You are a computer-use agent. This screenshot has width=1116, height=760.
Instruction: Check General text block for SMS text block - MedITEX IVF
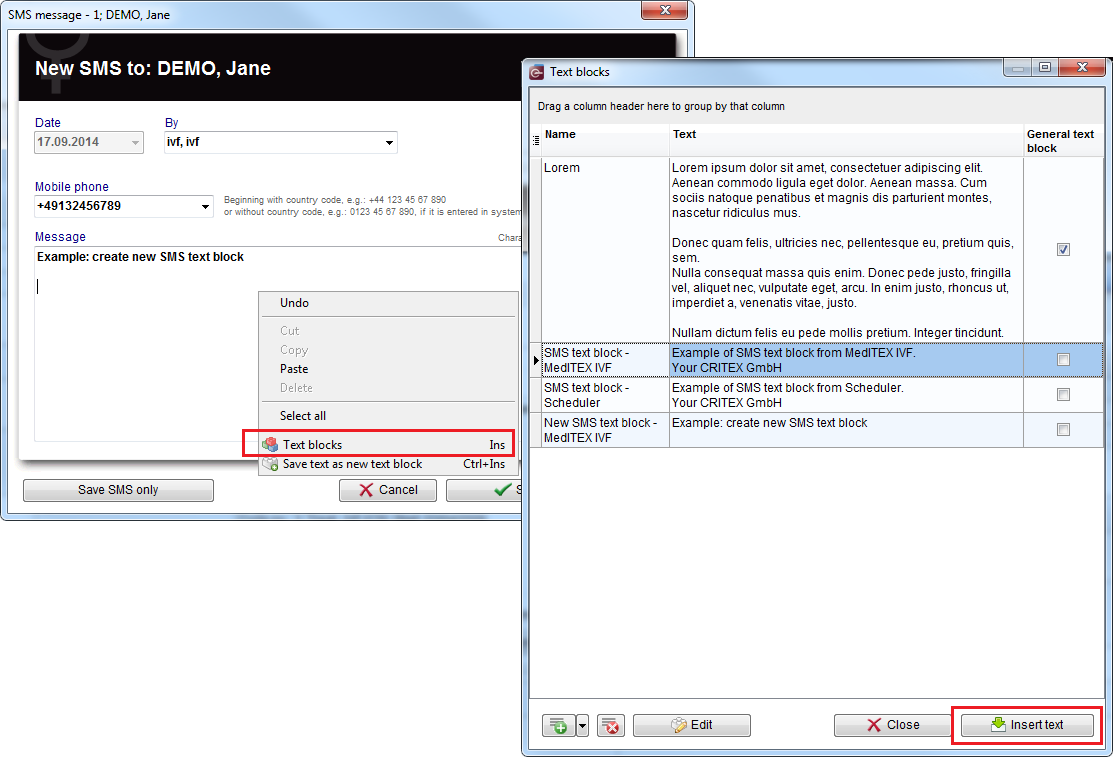click(x=1063, y=360)
